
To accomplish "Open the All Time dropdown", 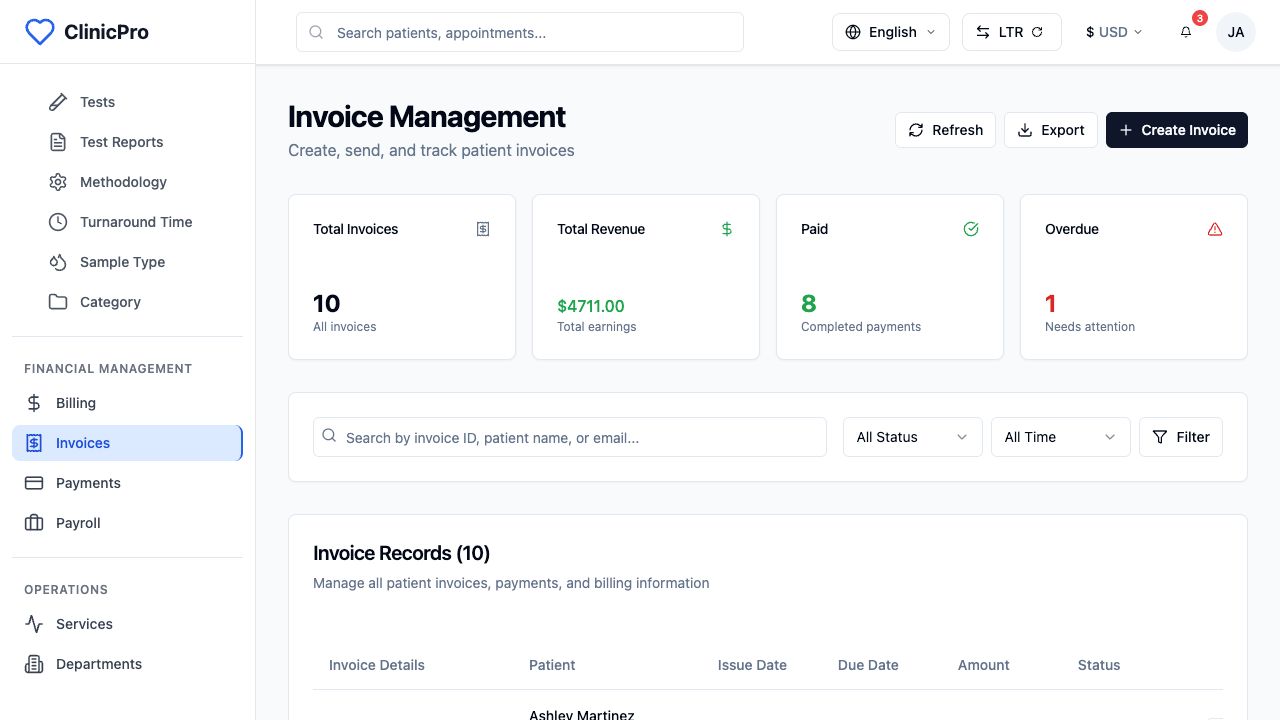I will point(1061,437).
